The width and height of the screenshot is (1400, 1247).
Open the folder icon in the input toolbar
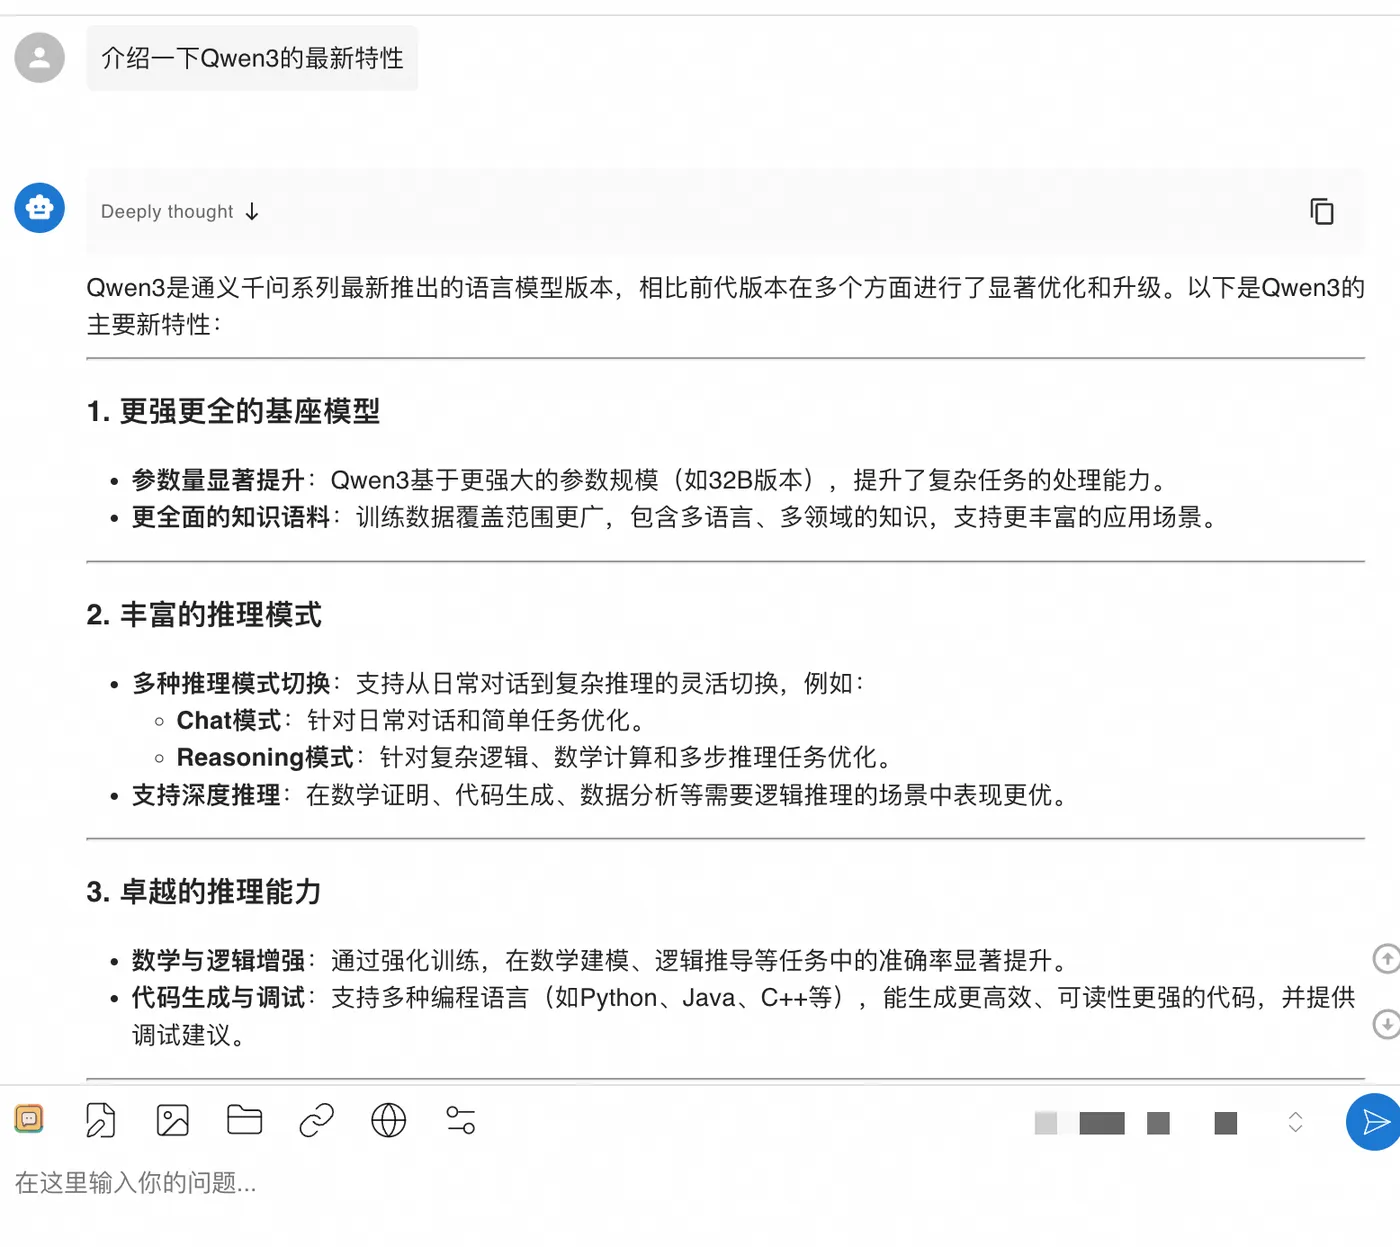pos(245,1120)
